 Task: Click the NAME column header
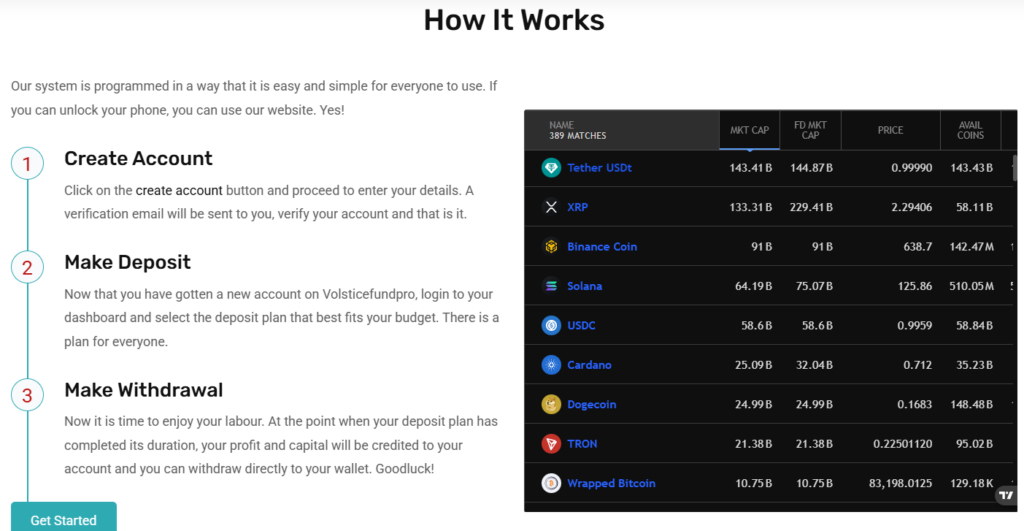pos(577,130)
